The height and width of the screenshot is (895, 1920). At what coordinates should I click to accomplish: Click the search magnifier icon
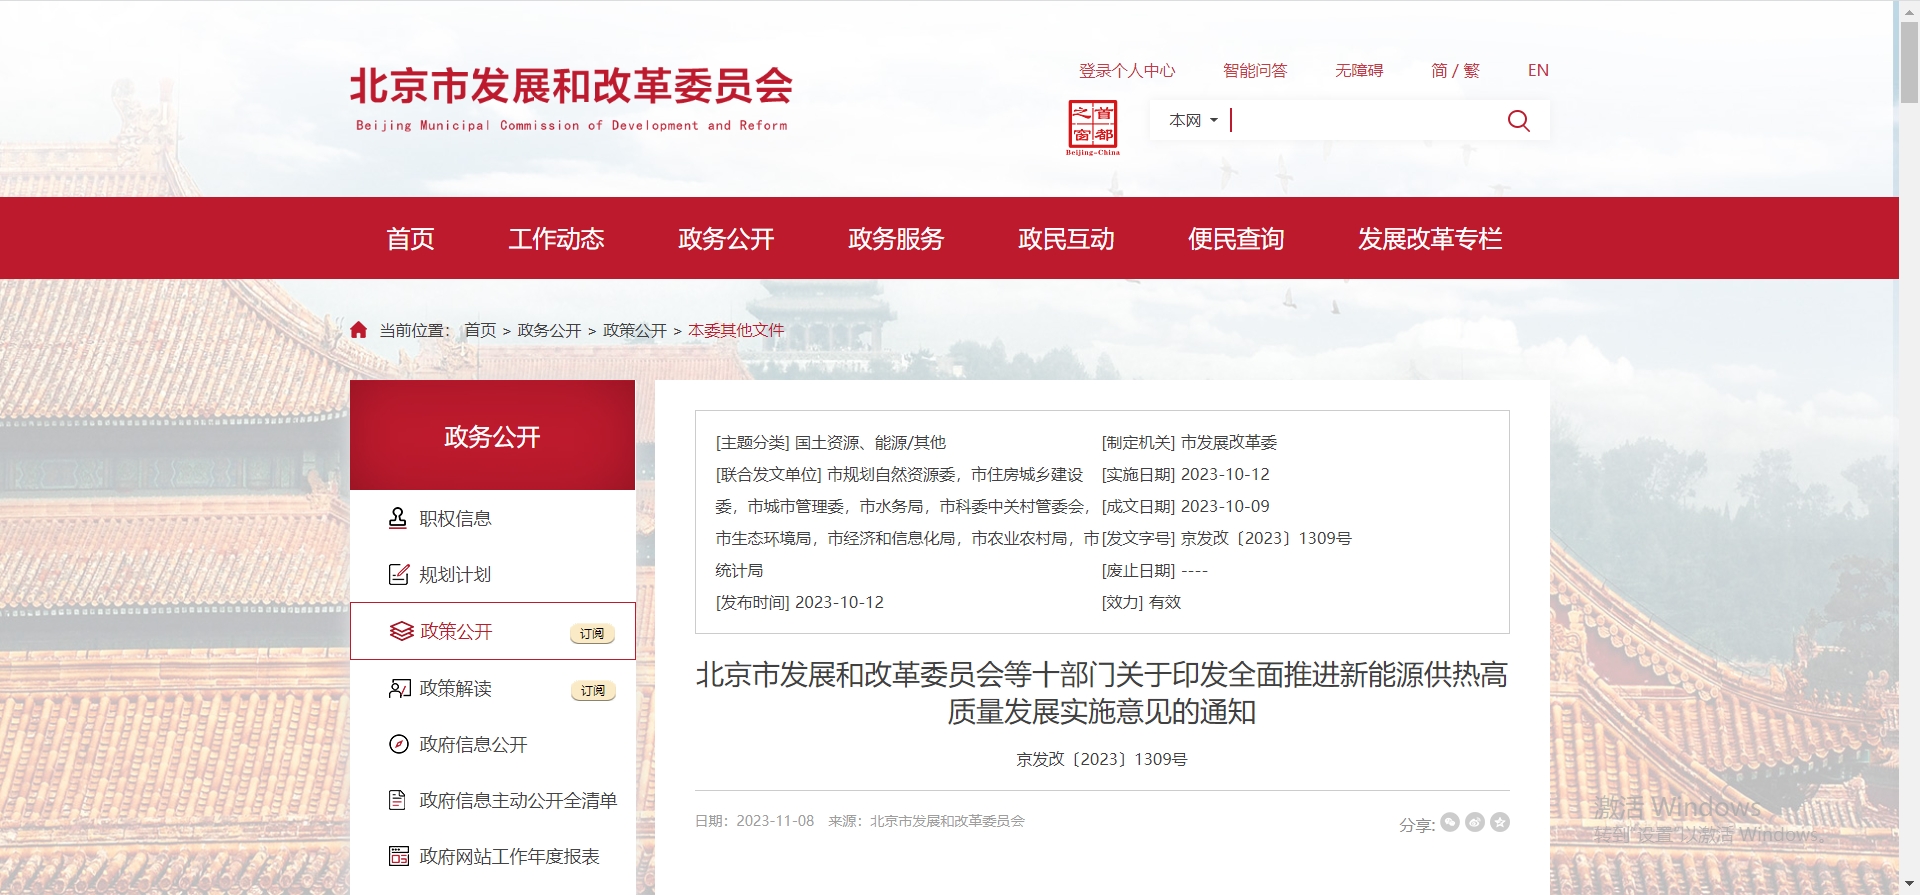[x=1518, y=121]
